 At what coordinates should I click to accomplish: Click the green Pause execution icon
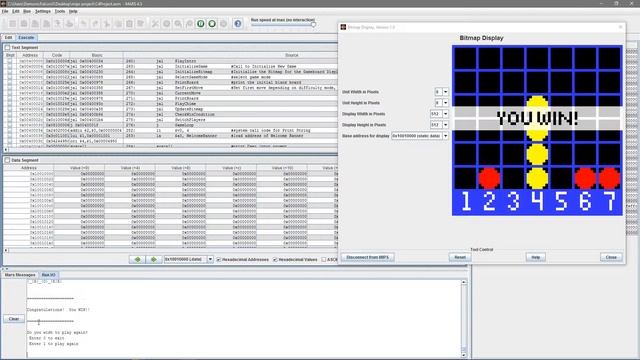coord(200,24)
